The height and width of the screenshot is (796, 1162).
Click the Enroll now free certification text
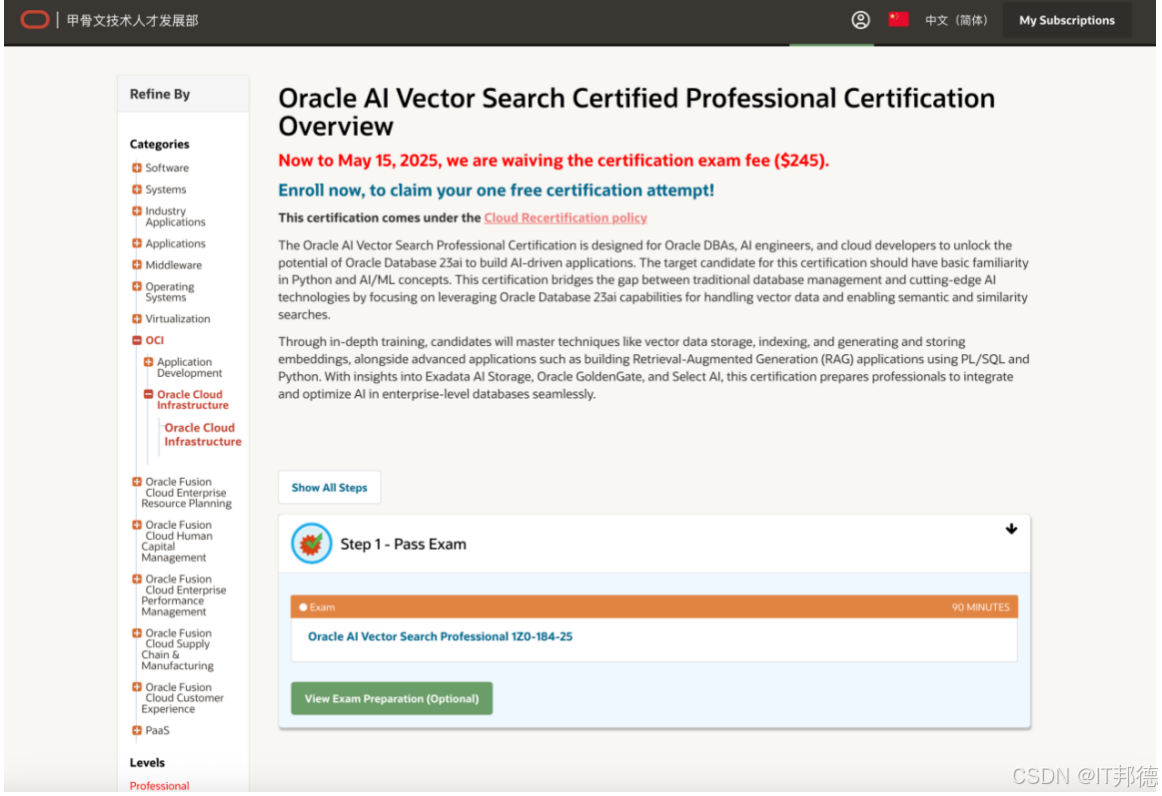tap(496, 190)
